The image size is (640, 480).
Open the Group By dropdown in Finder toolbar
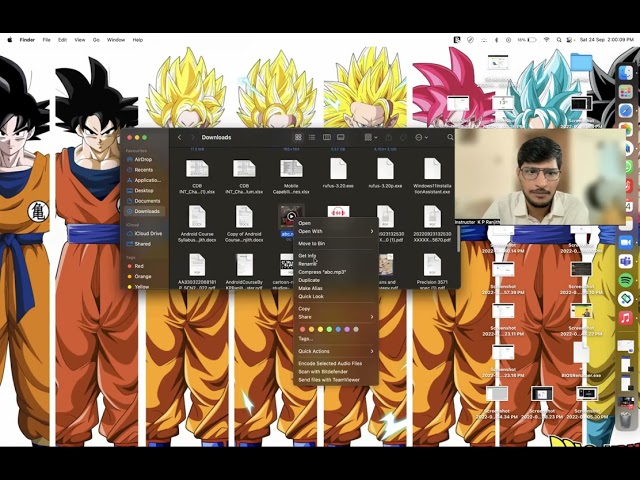tap(371, 138)
